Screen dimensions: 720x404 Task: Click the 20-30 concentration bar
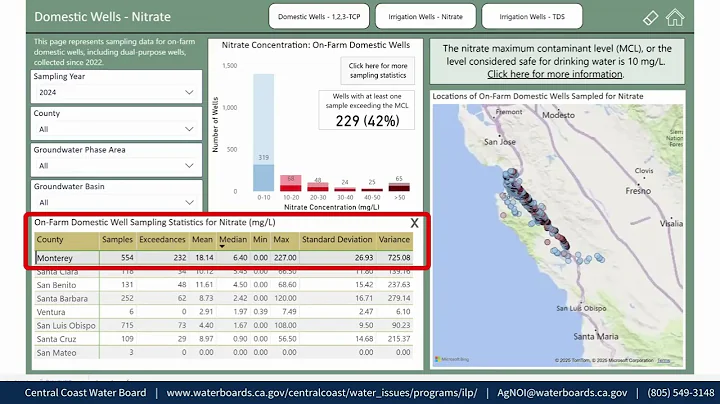point(318,187)
